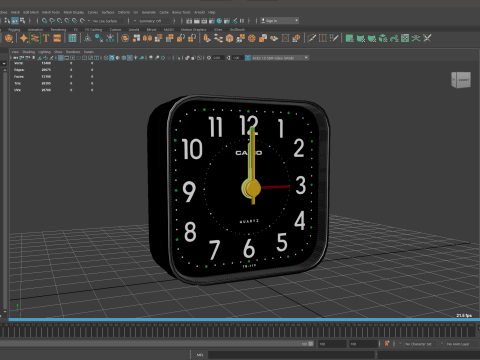Click the Render settings clock icon in status line

pyautogui.click(x=219, y=21)
